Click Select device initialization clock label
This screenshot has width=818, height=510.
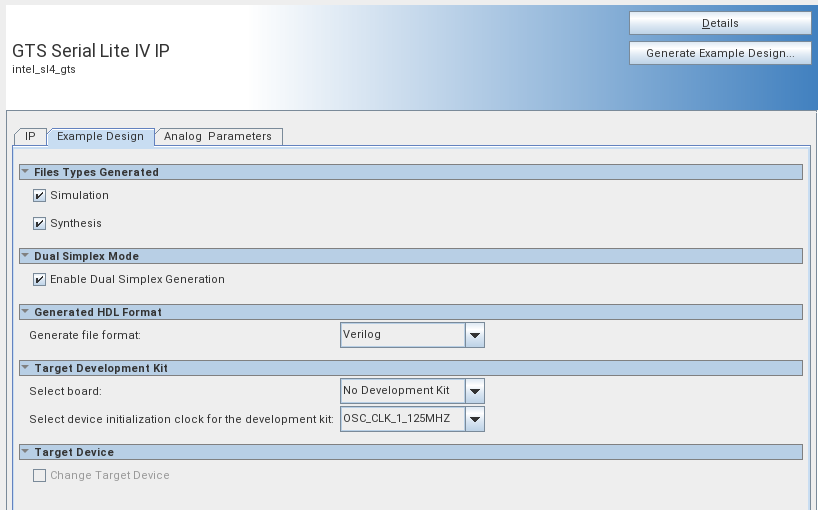point(181,419)
